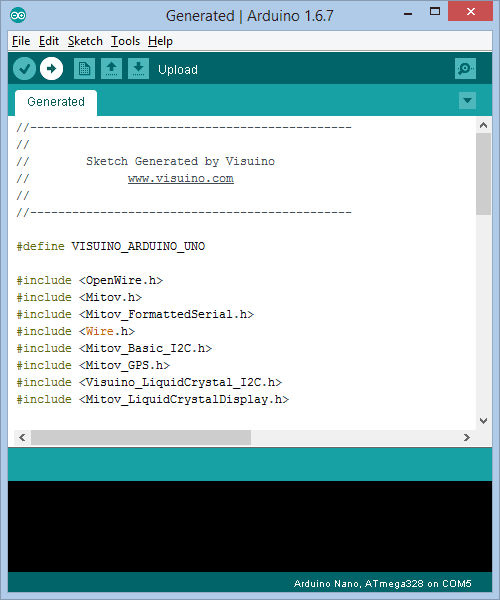
Task: Open a sketch using up-arrow icon
Action: click(x=111, y=69)
